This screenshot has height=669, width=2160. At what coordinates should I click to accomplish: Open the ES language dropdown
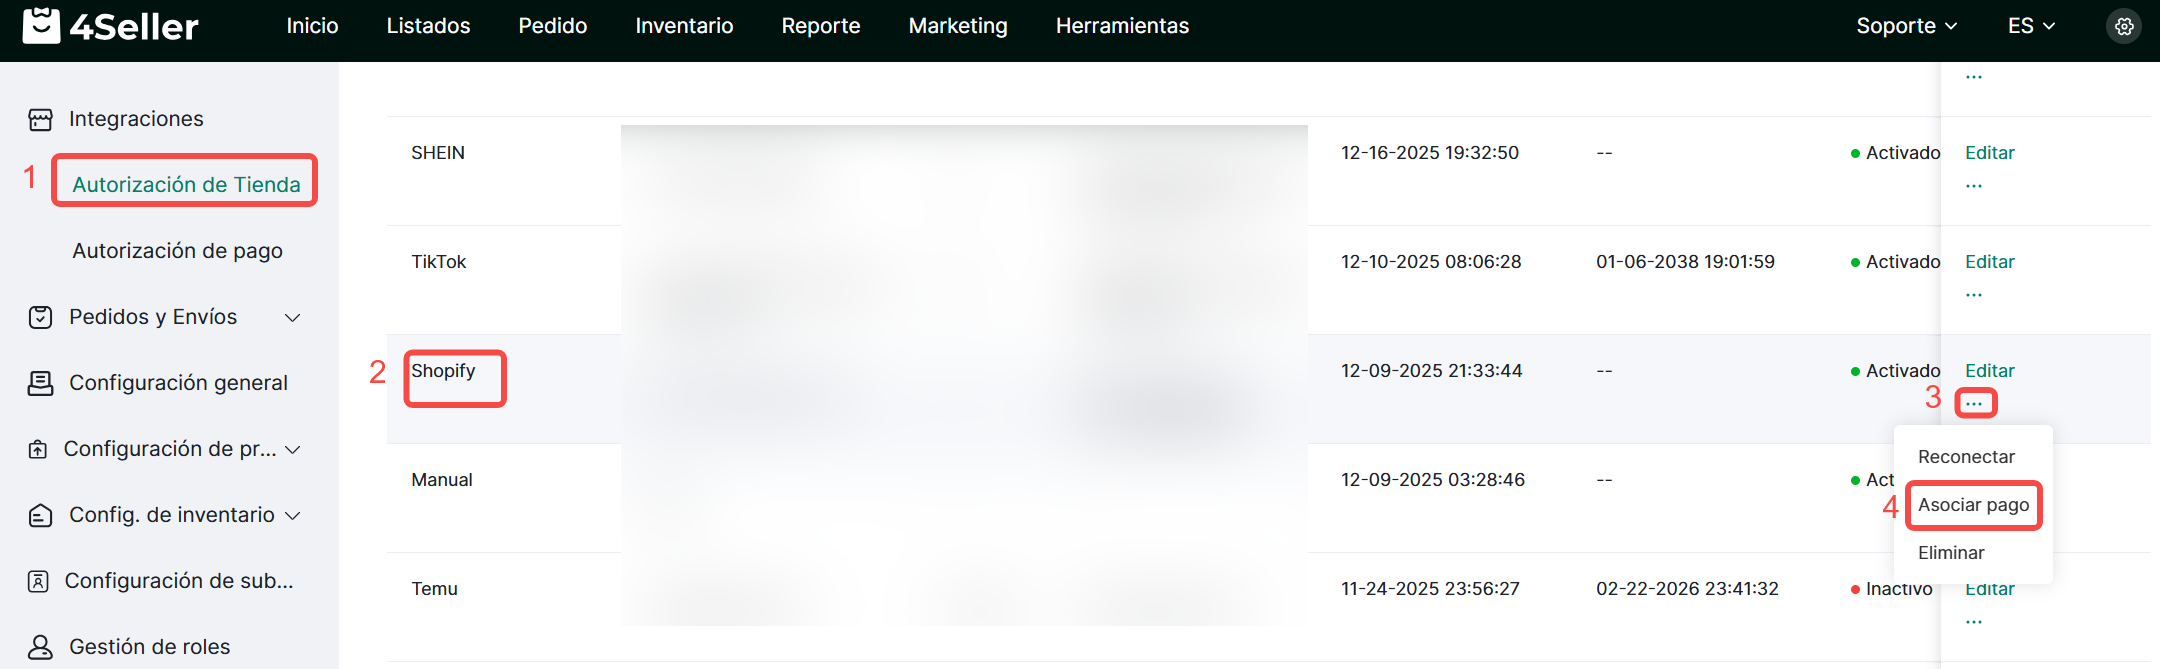[2030, 26]
